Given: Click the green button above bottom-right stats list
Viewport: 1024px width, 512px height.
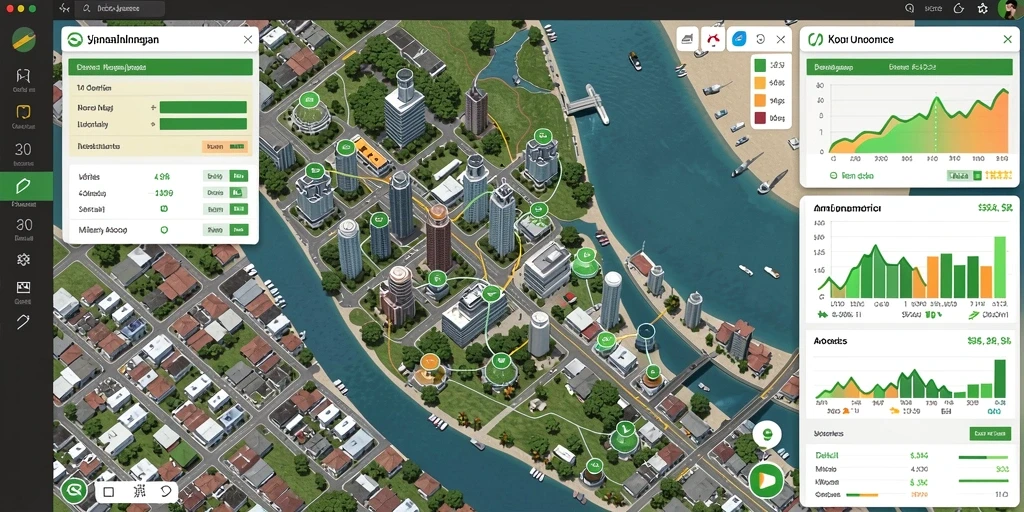Looking at the screenshot, I should pyautogui.click(x=990, y=434).
